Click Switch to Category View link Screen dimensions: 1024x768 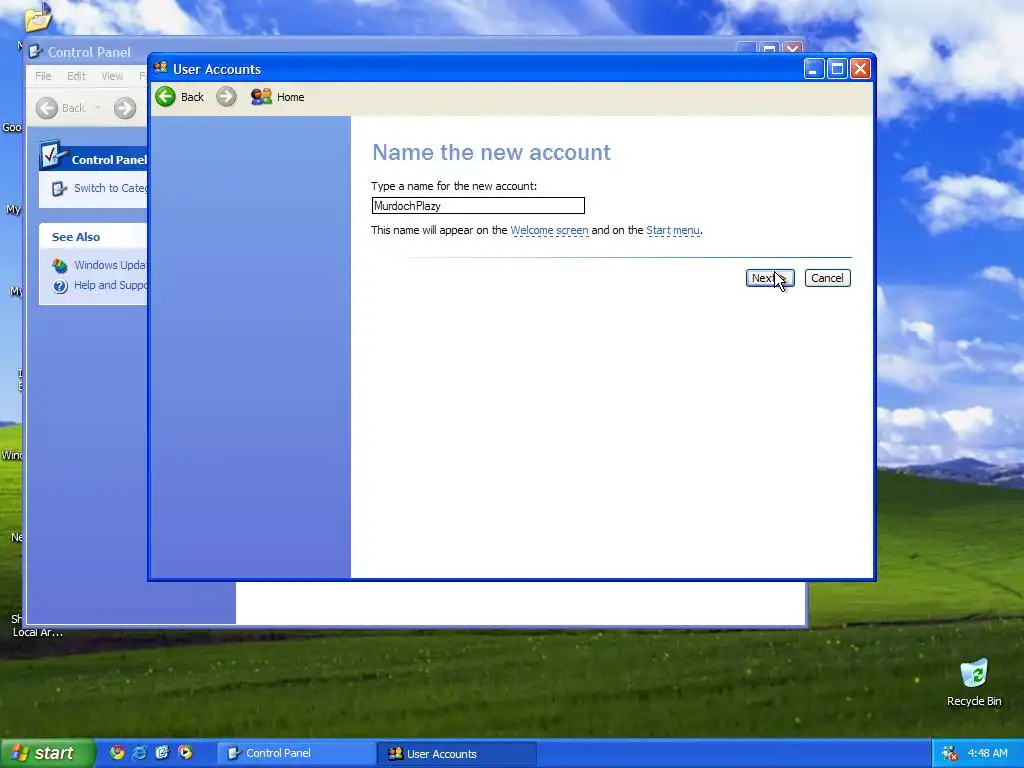[110, 188]
